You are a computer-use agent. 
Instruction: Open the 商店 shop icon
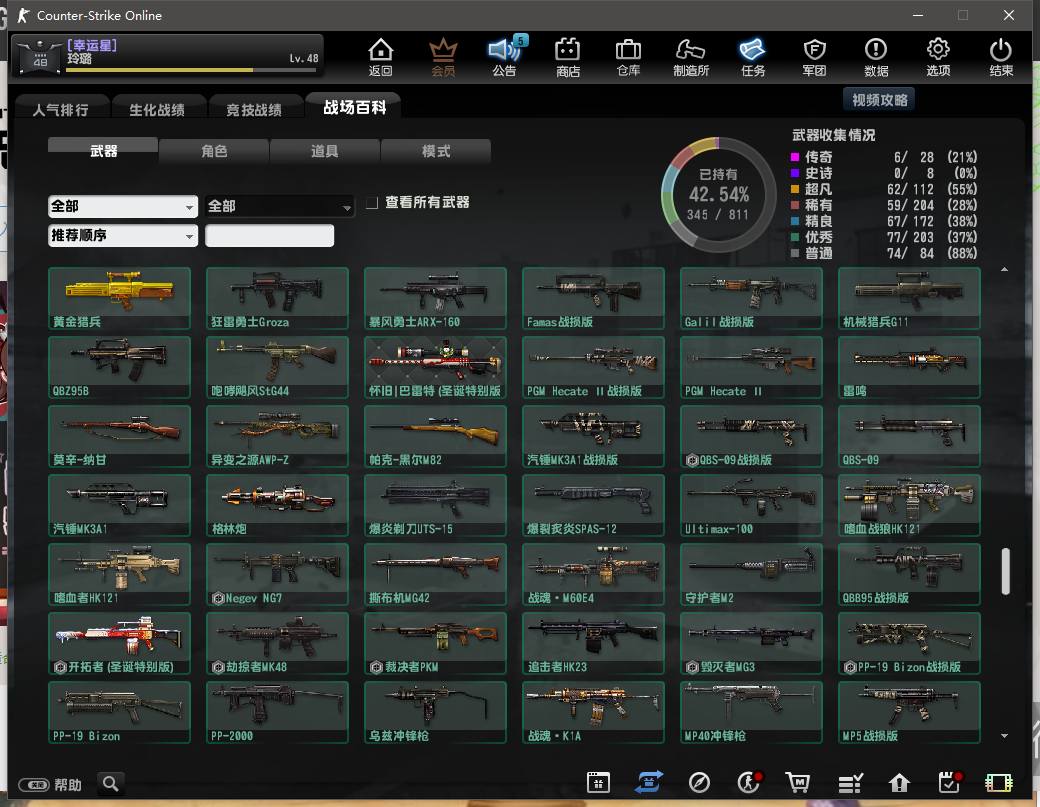pos(568,56)
